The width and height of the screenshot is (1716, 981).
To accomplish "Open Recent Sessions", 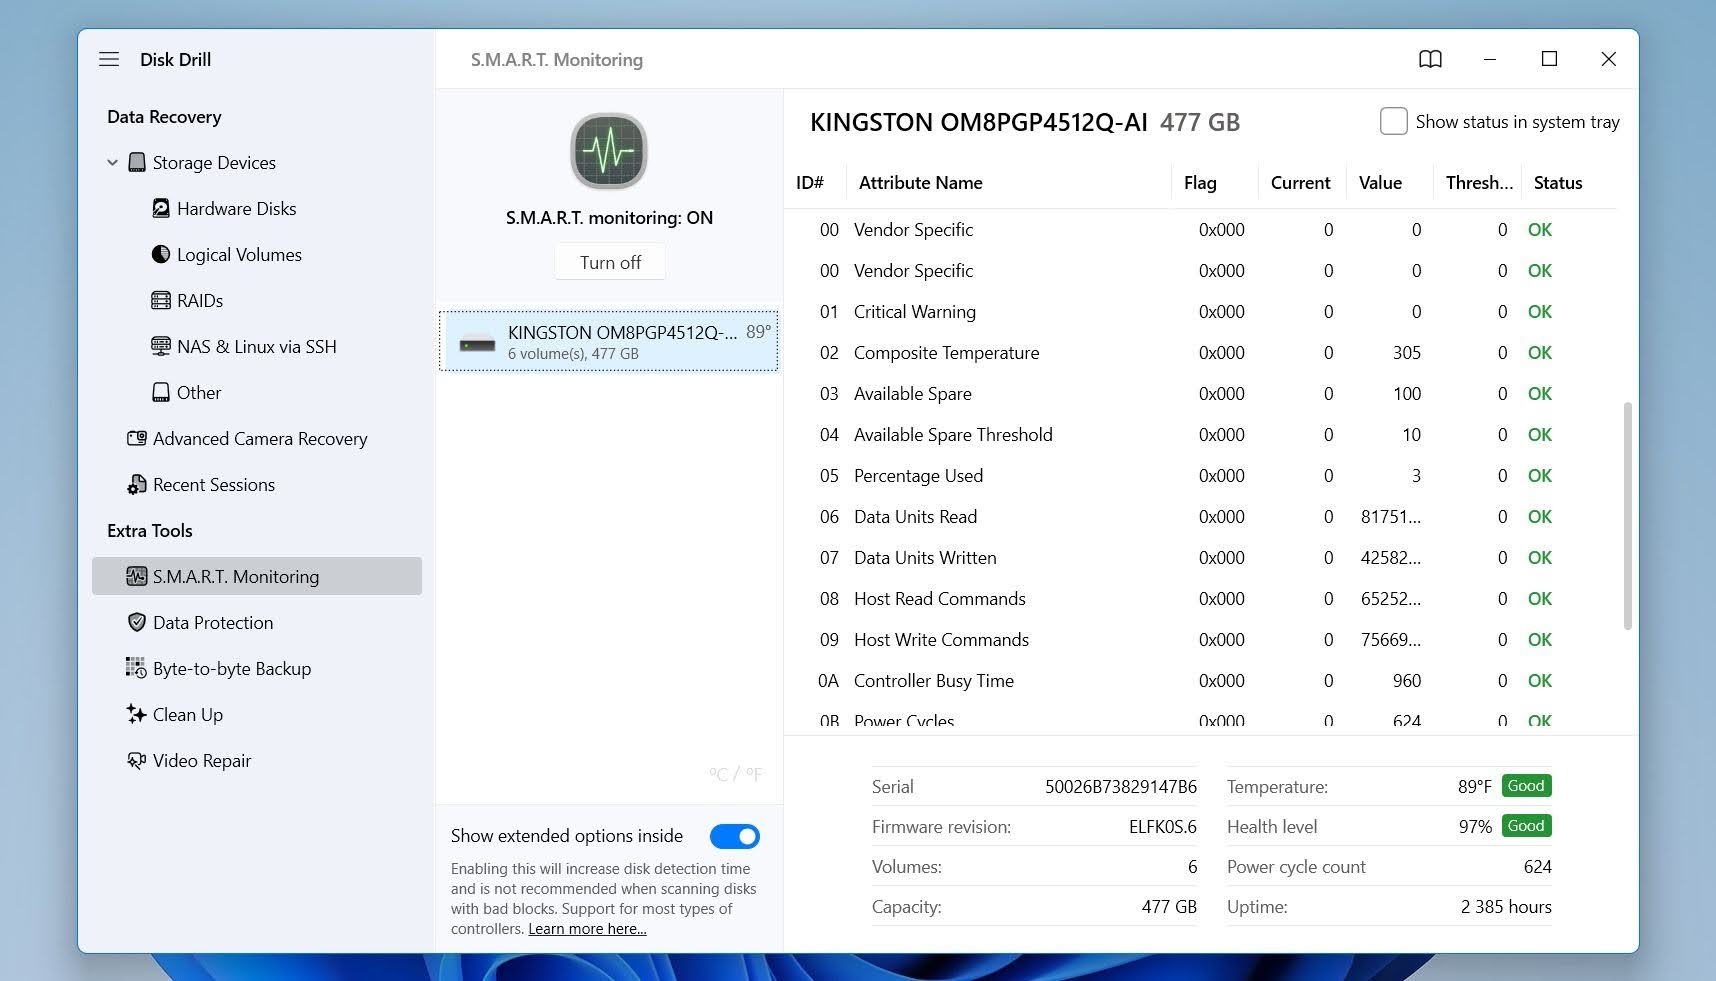I will (x=214, y=485).
